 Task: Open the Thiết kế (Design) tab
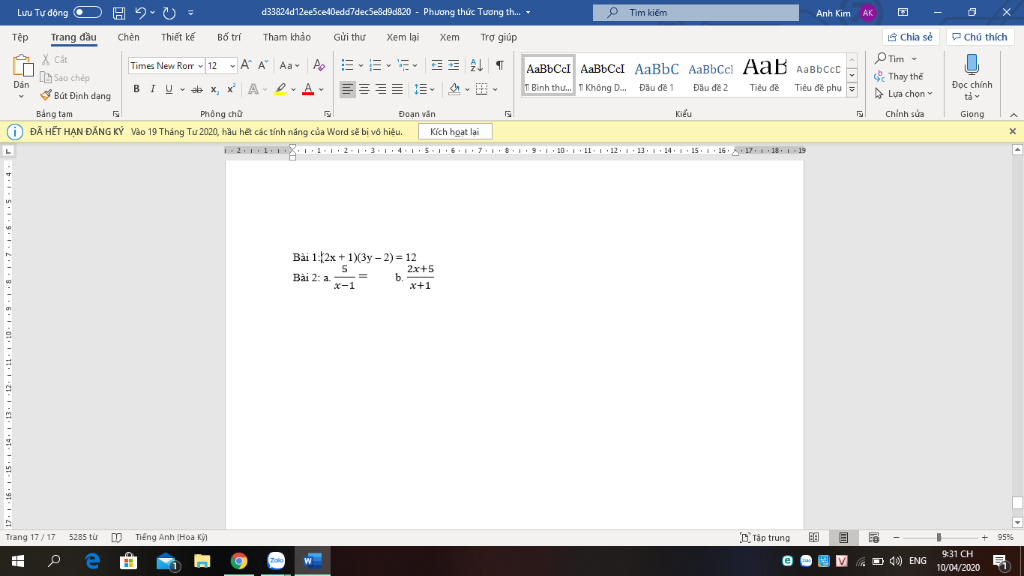pos(178,37)
